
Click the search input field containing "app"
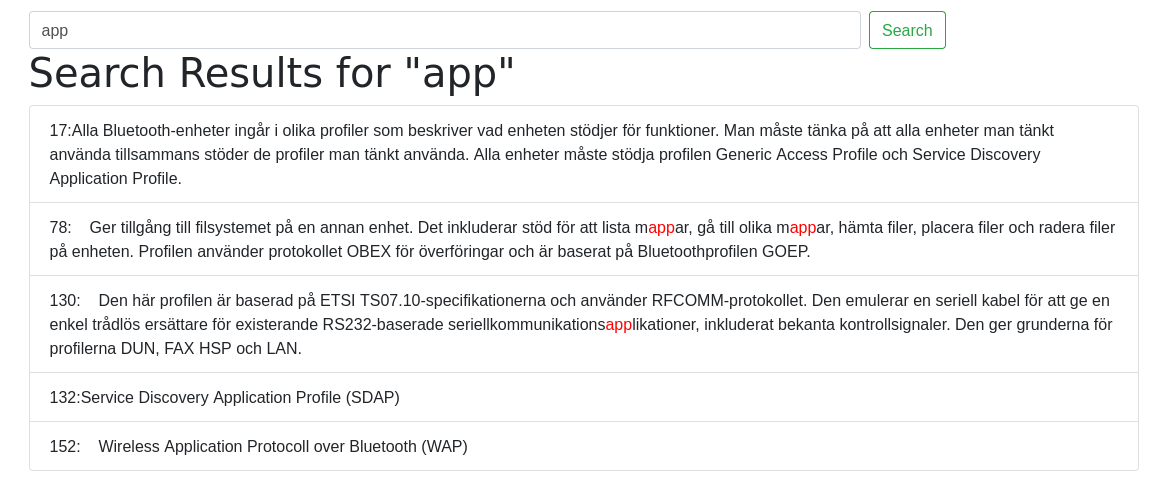point(444,30)
